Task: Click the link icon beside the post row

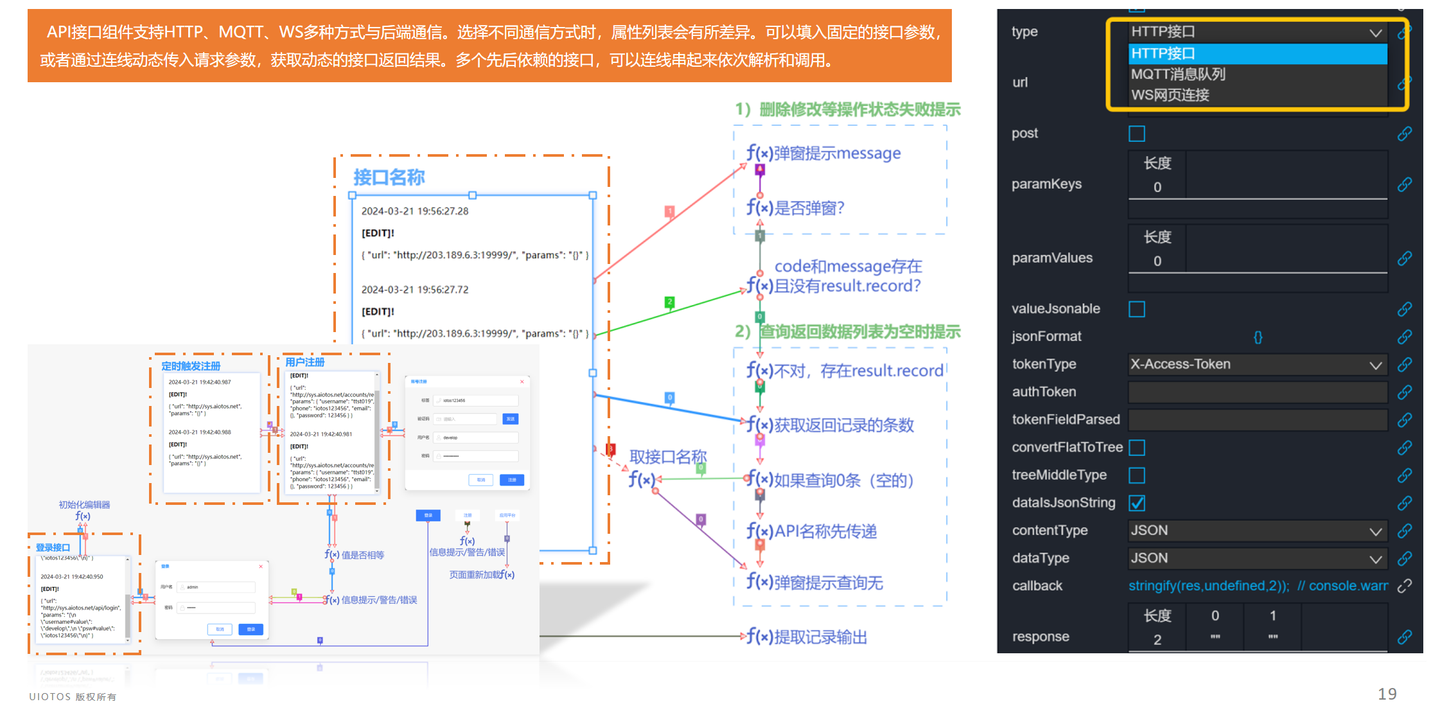Action: click(x=1404, y=133)
